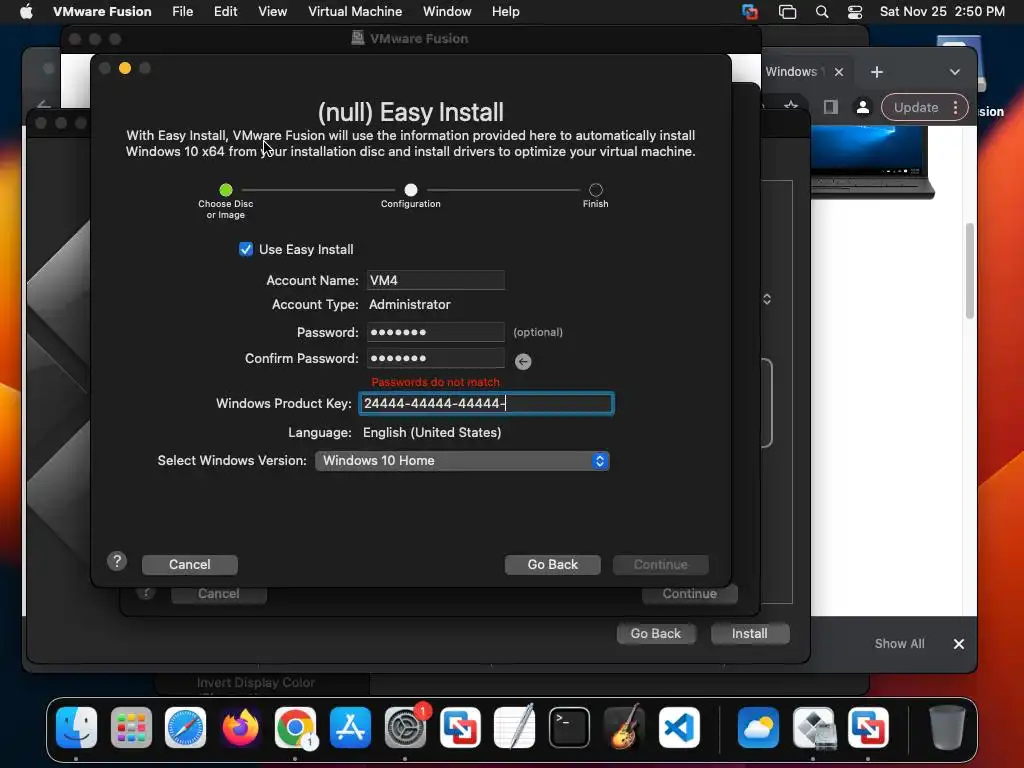Open Launchpad in the Dock
Viewport: 1024px width, 768px height.
pyautogui.click(x=131, y=727)
